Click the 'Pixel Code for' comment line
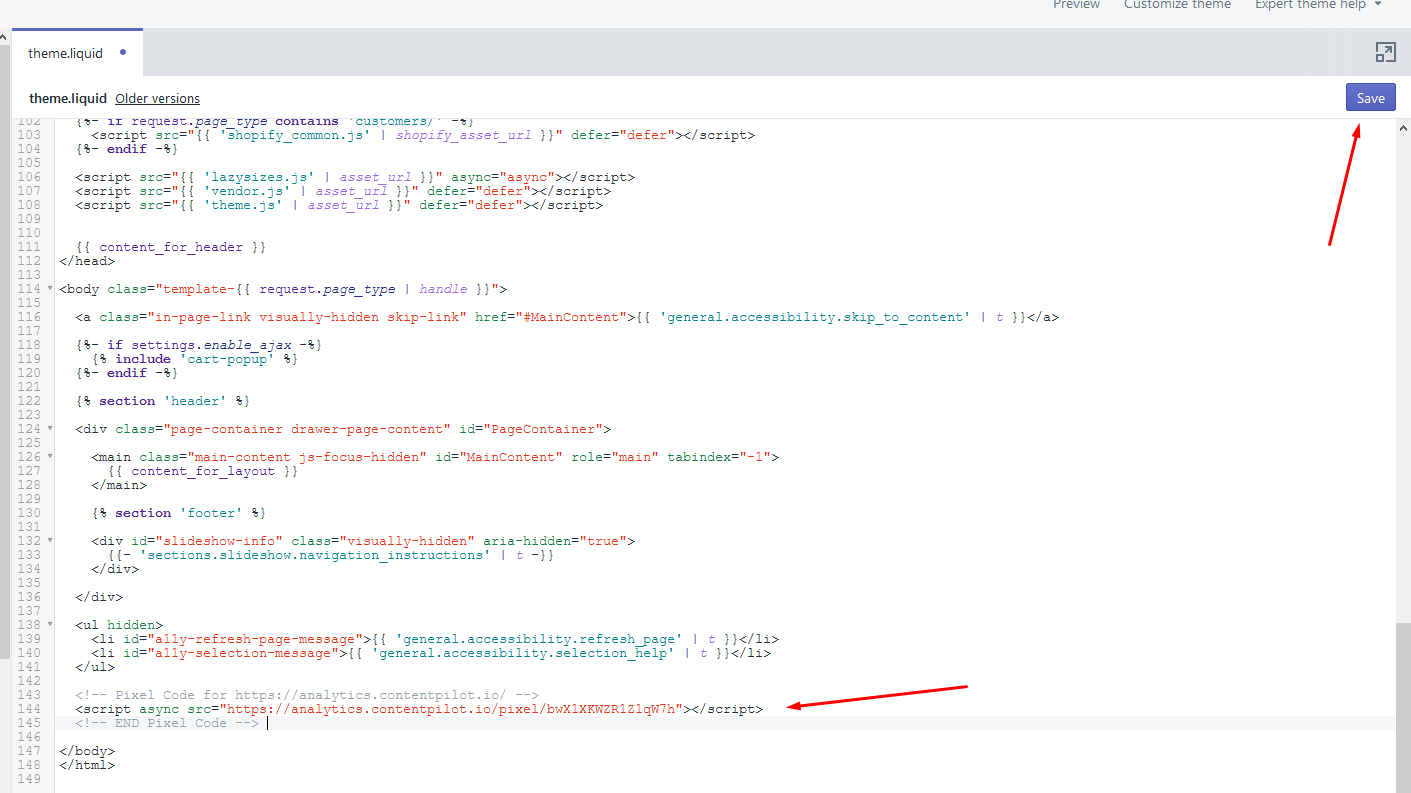Viewport: 1411px width, 793px height. 307,695
